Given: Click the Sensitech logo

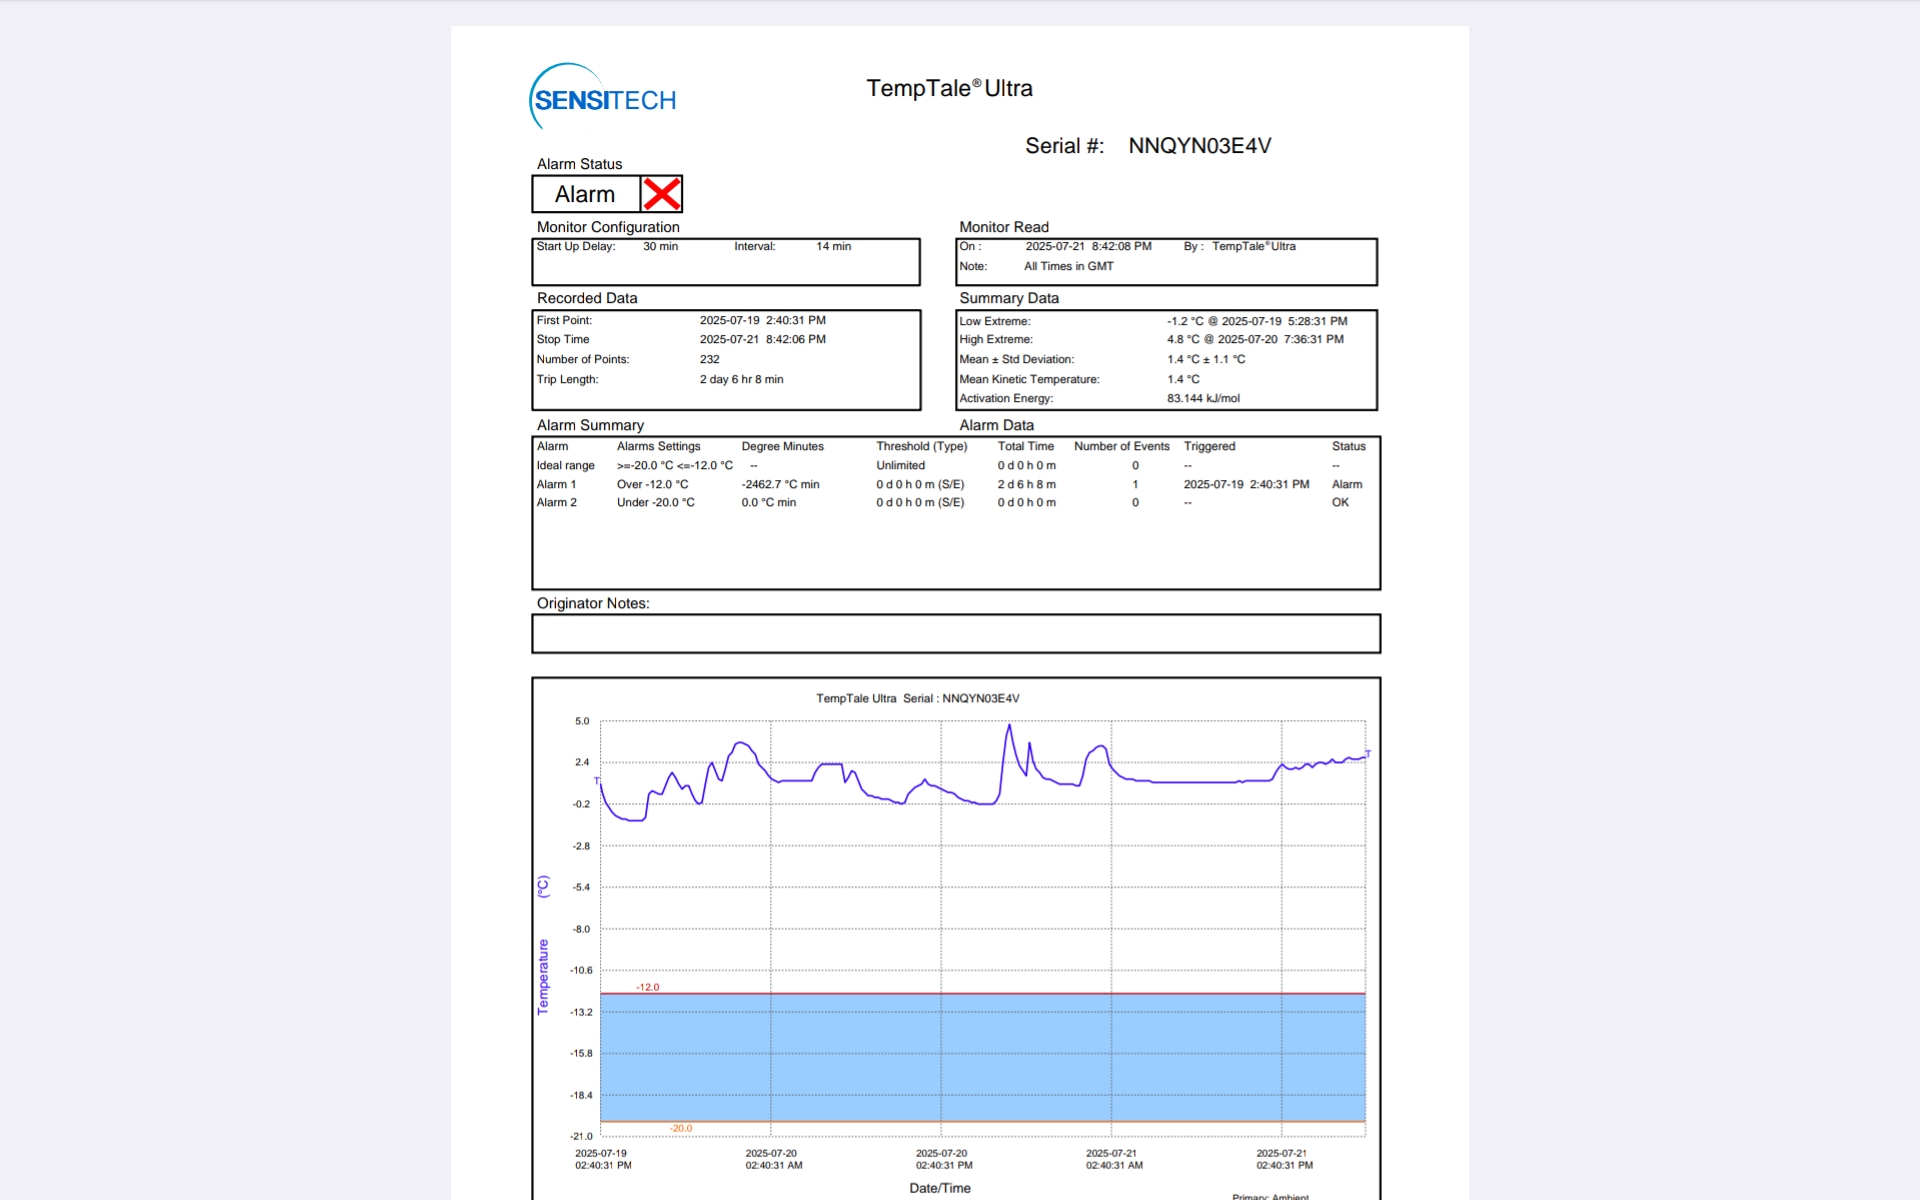Looking at the screenshot, I should tap(603, 98).
